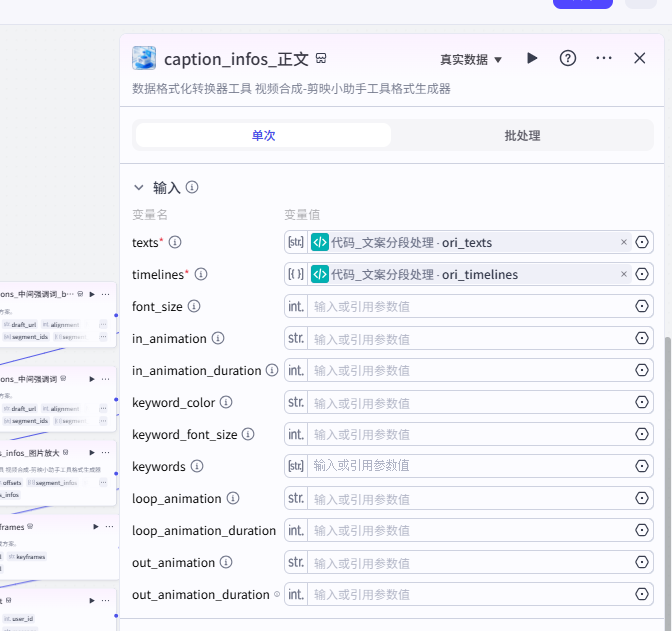Close the caption_infos configuration panel
The height and width of the screenshot is (631, 672).
tap(640, 59)
